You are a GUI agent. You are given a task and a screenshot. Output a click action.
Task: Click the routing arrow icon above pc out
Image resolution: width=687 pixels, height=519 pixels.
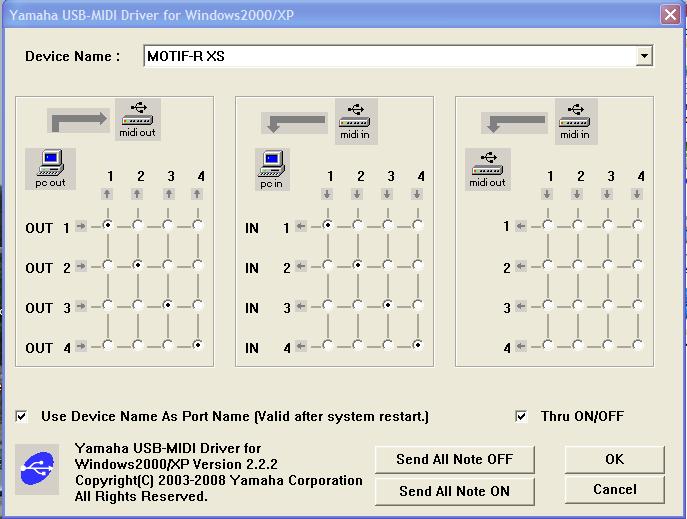point(78,121)
